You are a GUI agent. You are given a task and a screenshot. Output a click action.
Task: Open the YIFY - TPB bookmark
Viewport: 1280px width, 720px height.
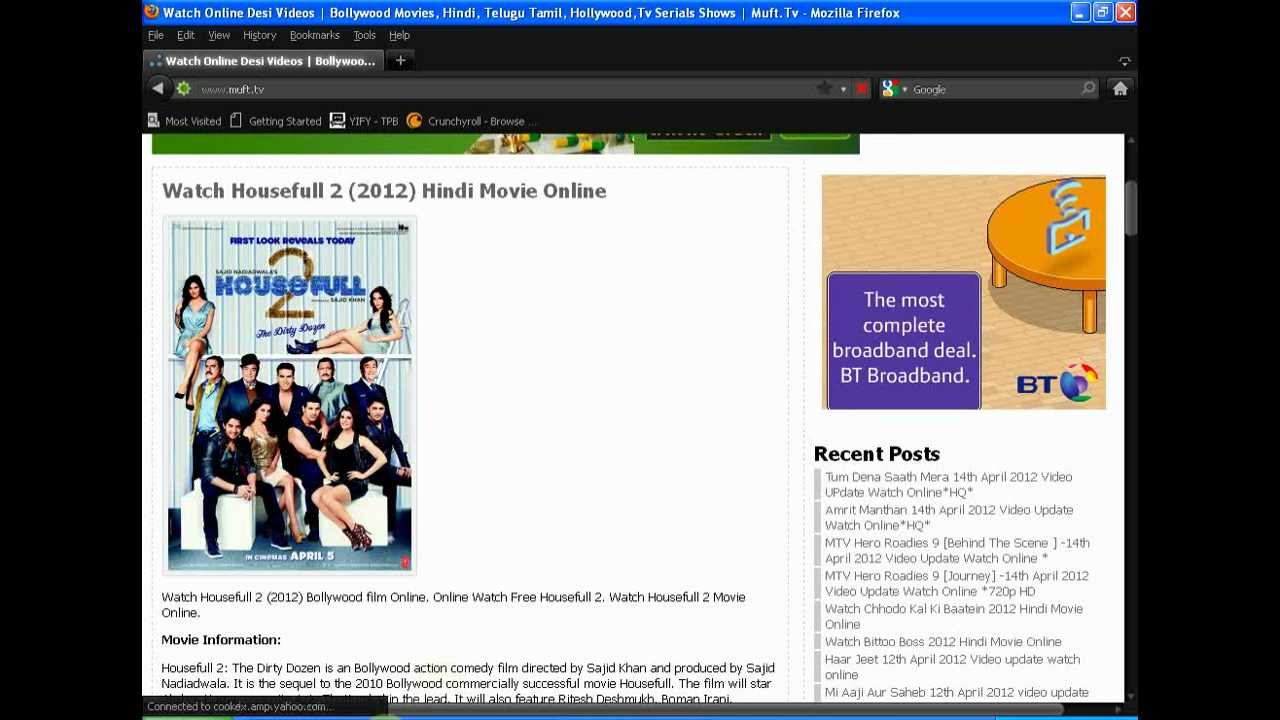(364, 121)
